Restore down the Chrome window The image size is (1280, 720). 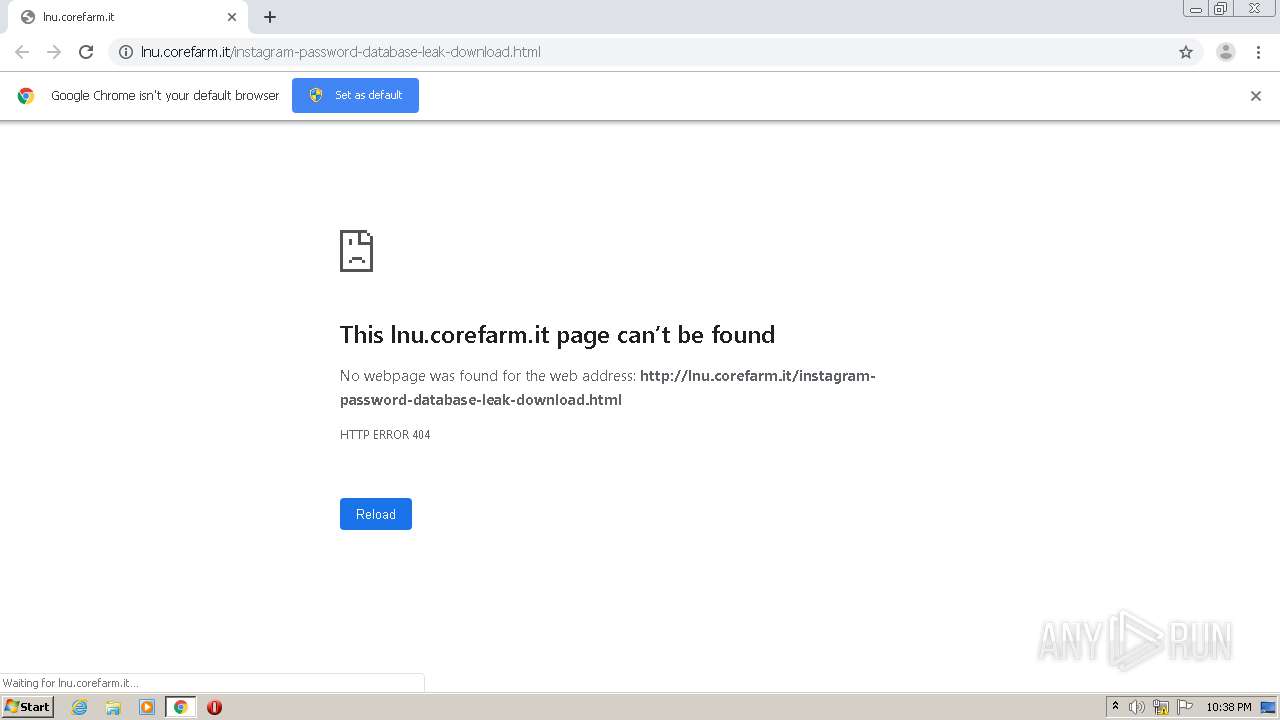1221,9
